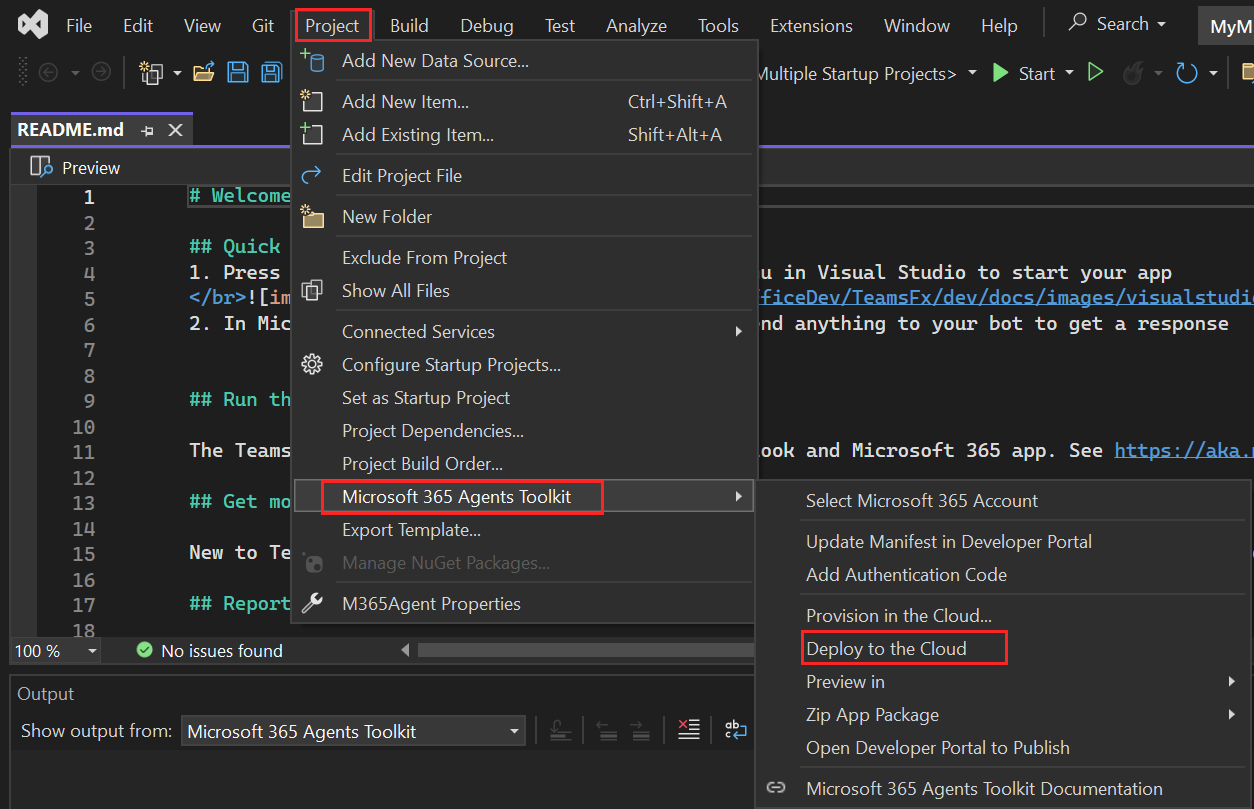1254x809 pixels.
Task: Select Provision in the Cloud...
Action: (x=899, y=615)
